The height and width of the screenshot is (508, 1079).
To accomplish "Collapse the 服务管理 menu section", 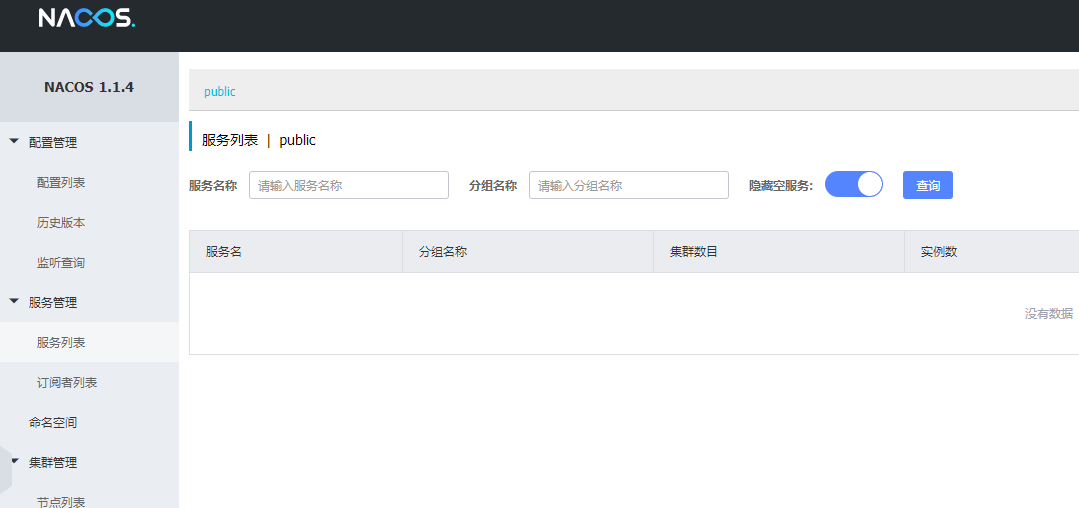I will pyautogui.click(x=52, y=303).
